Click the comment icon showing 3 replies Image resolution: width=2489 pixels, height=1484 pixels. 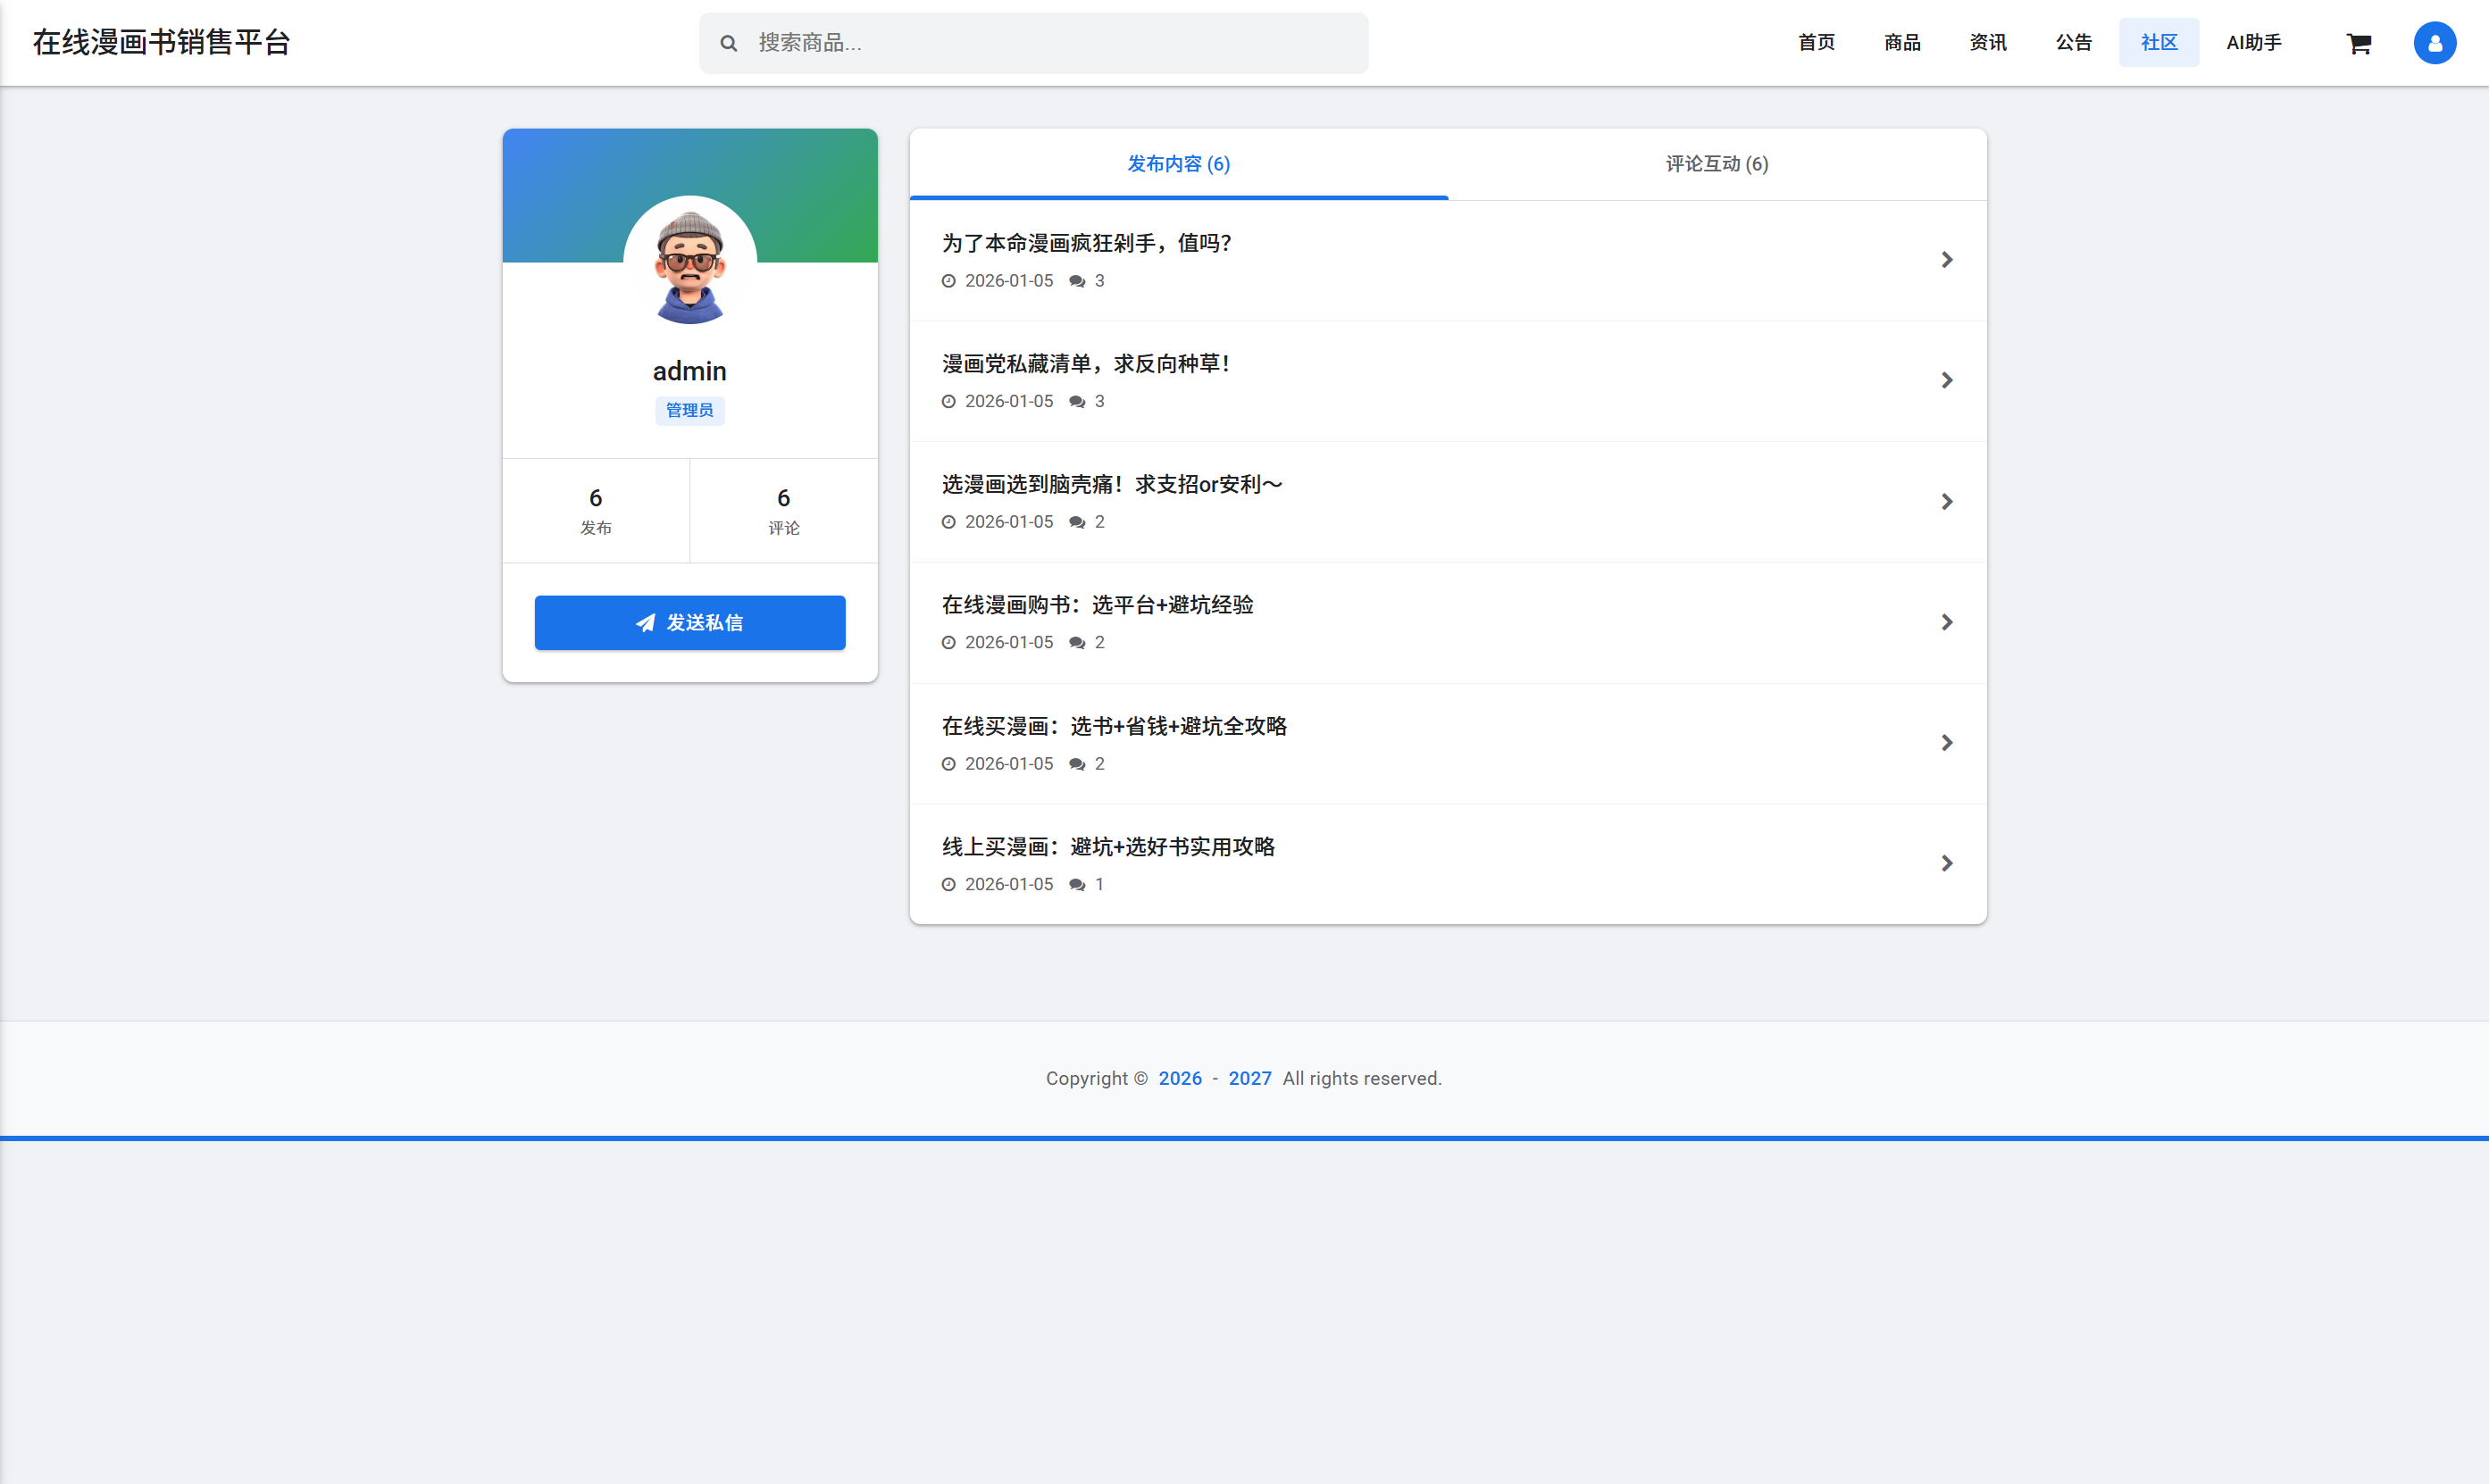(1079, 280)
